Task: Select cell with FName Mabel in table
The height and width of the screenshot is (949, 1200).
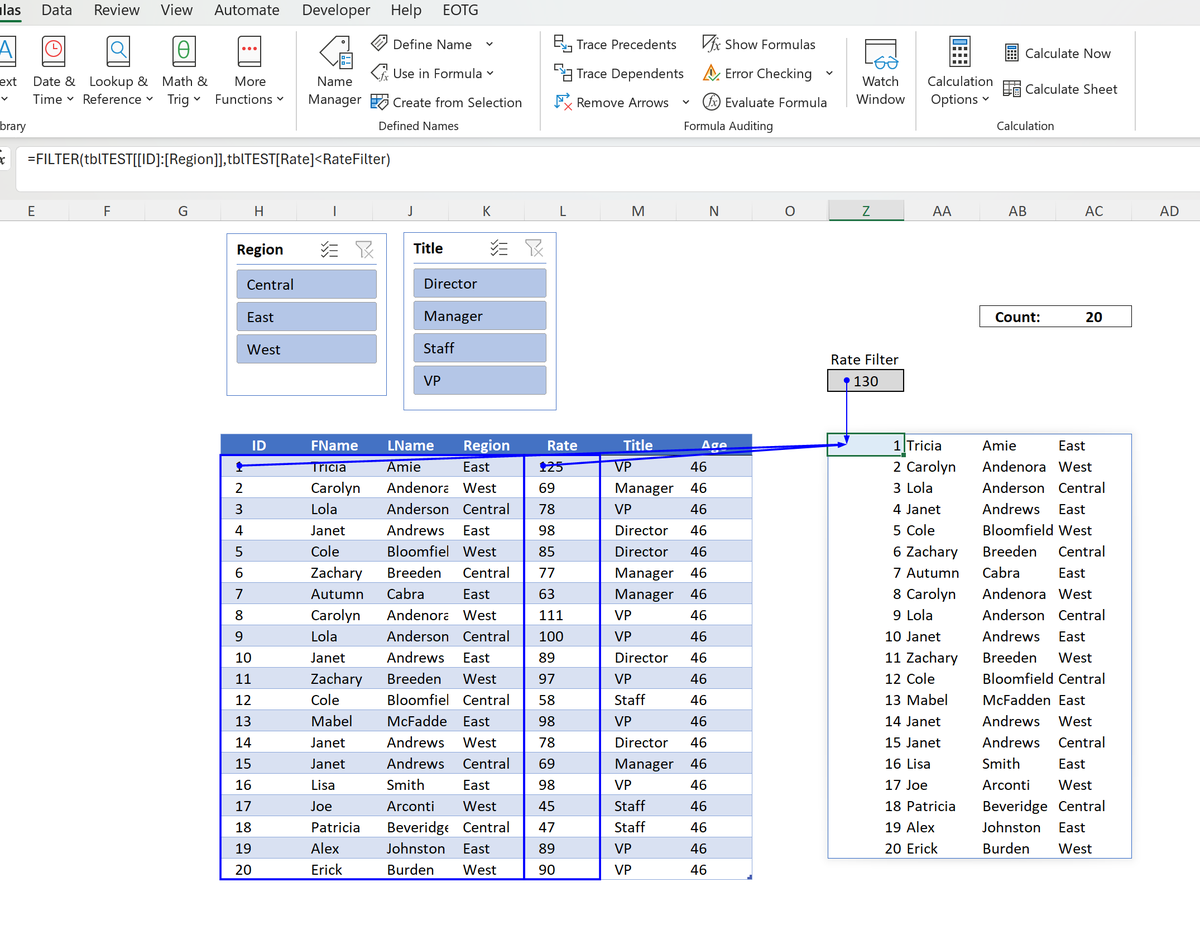Action: 334,721
